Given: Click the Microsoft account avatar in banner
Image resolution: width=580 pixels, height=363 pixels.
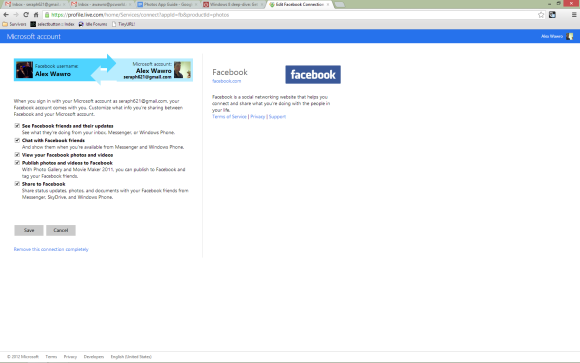Looking at the screenshot, I should [182, 70].
